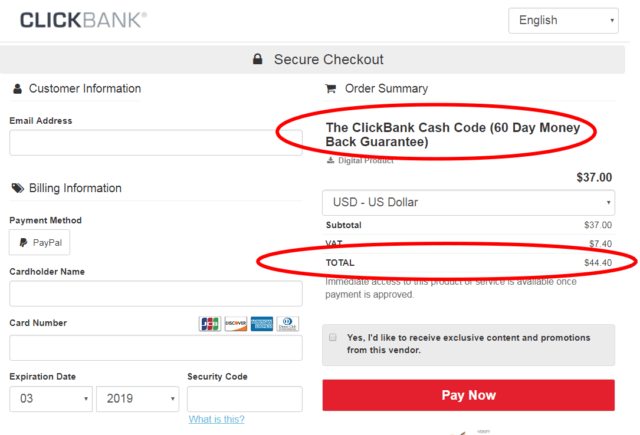Open the expiration month dropdown showing 03
Image resolution: width=640 pixels, height=435 pixels.
51,399
